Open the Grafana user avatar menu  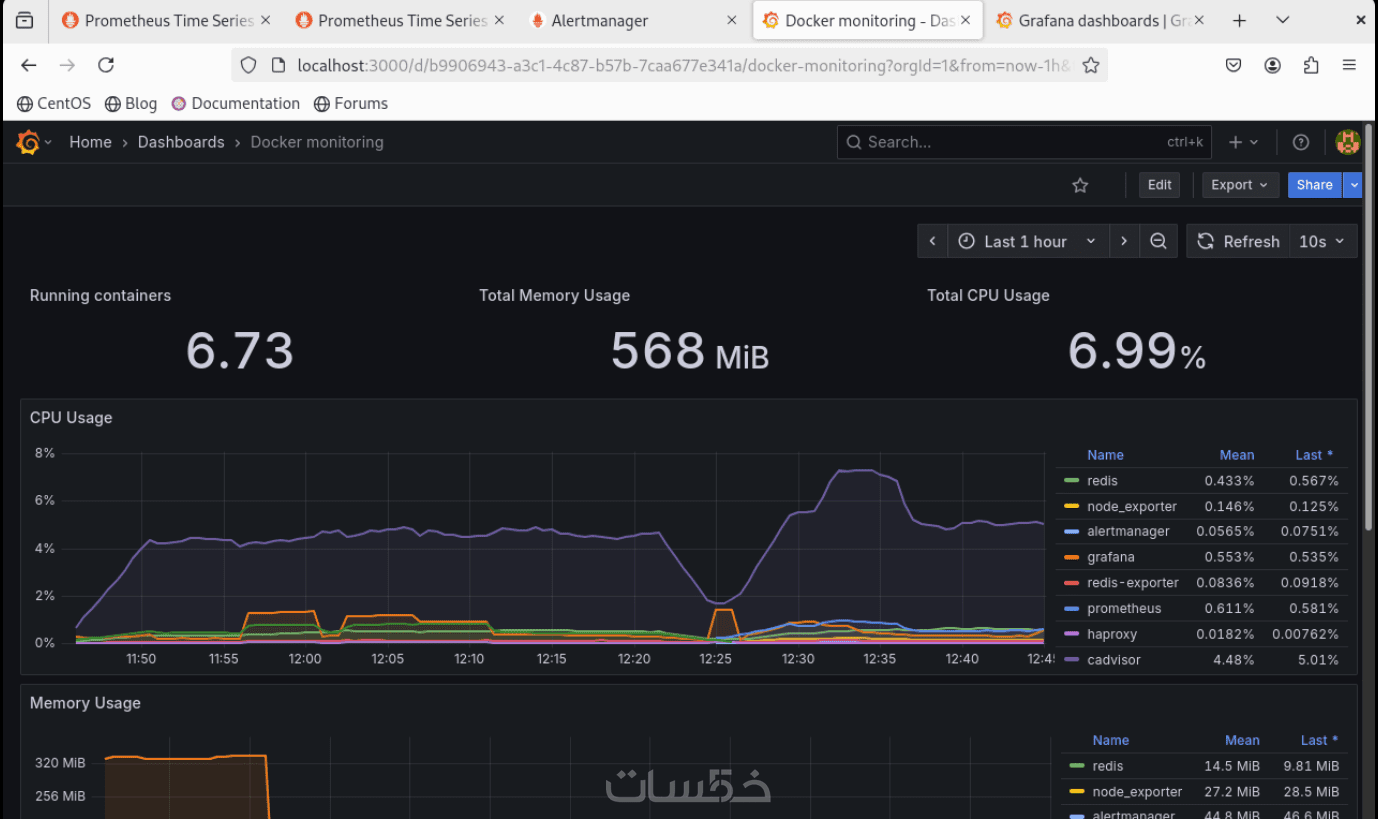click(x=1348, y=142)
